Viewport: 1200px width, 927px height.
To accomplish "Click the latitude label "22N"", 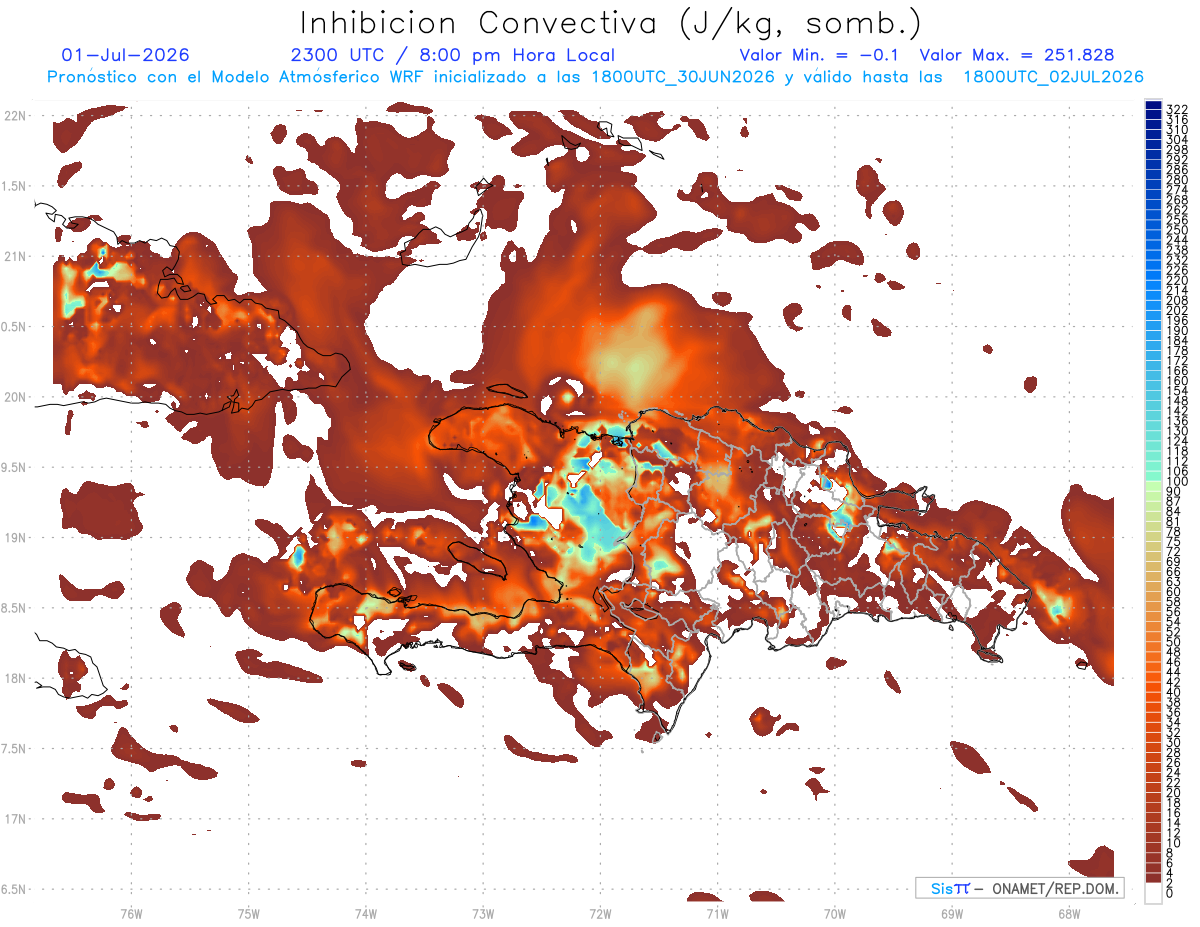I will [x=15, y=116].
